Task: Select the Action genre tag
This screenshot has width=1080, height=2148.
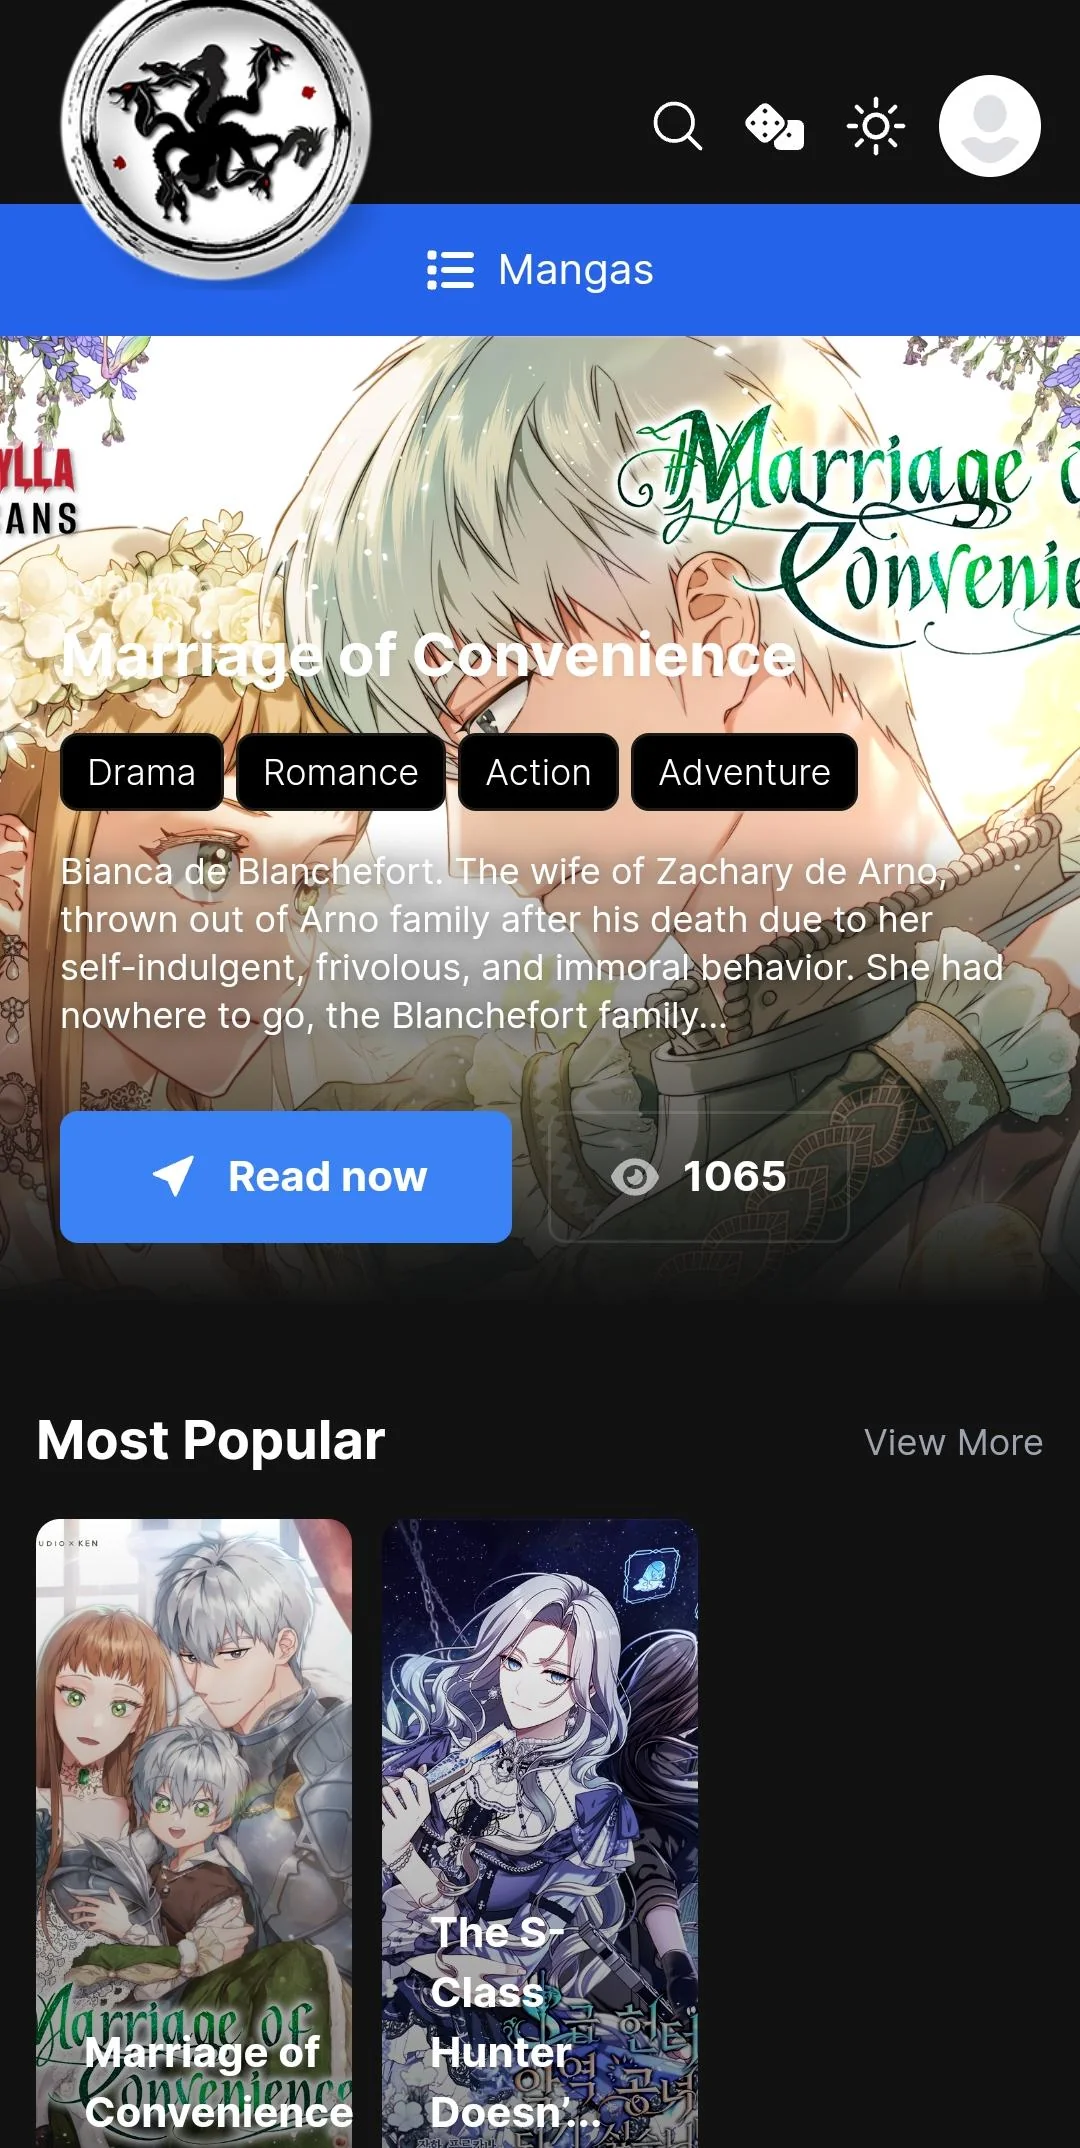Action: pyautogui.click(x=538, y=772)
